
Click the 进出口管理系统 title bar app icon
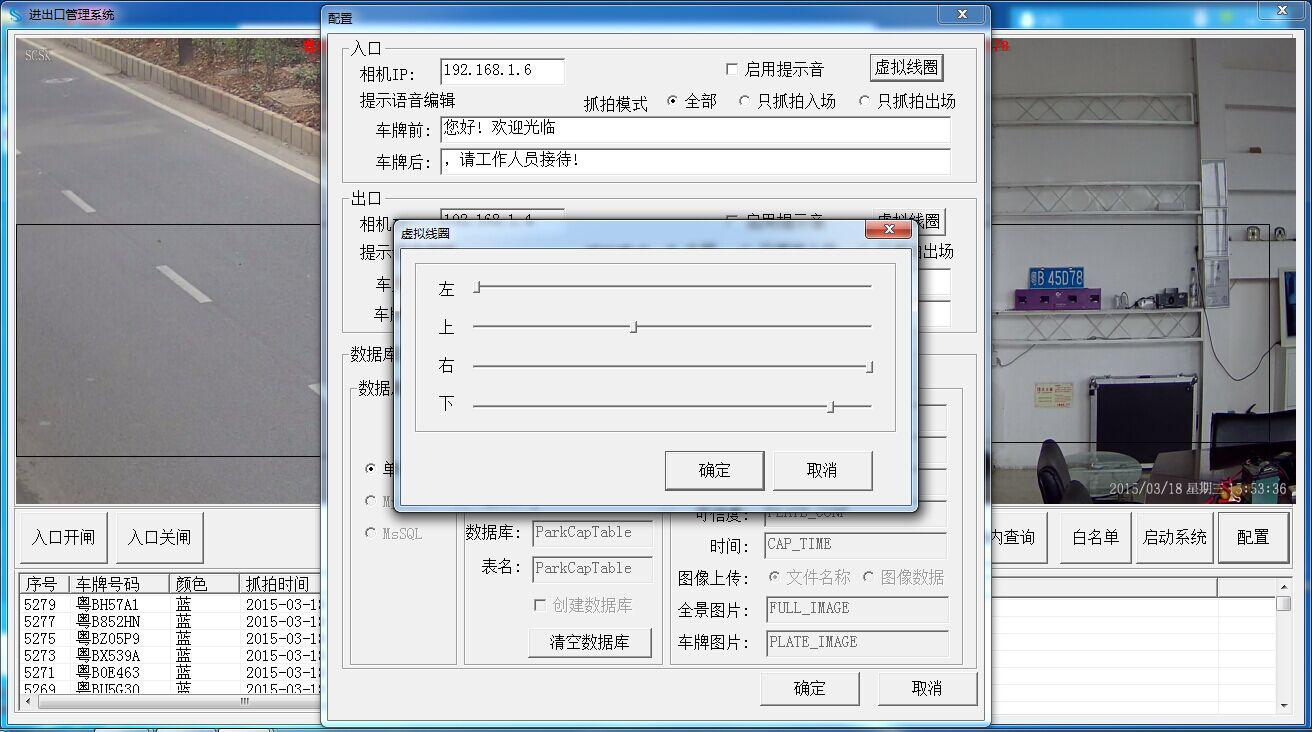15,15
